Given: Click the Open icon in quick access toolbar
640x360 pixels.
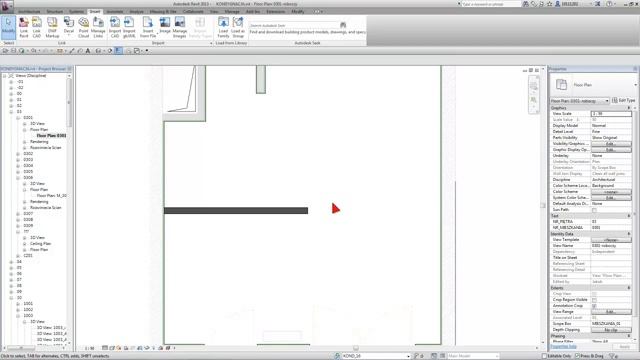Looking at the screenshot, I should [5, 51].
